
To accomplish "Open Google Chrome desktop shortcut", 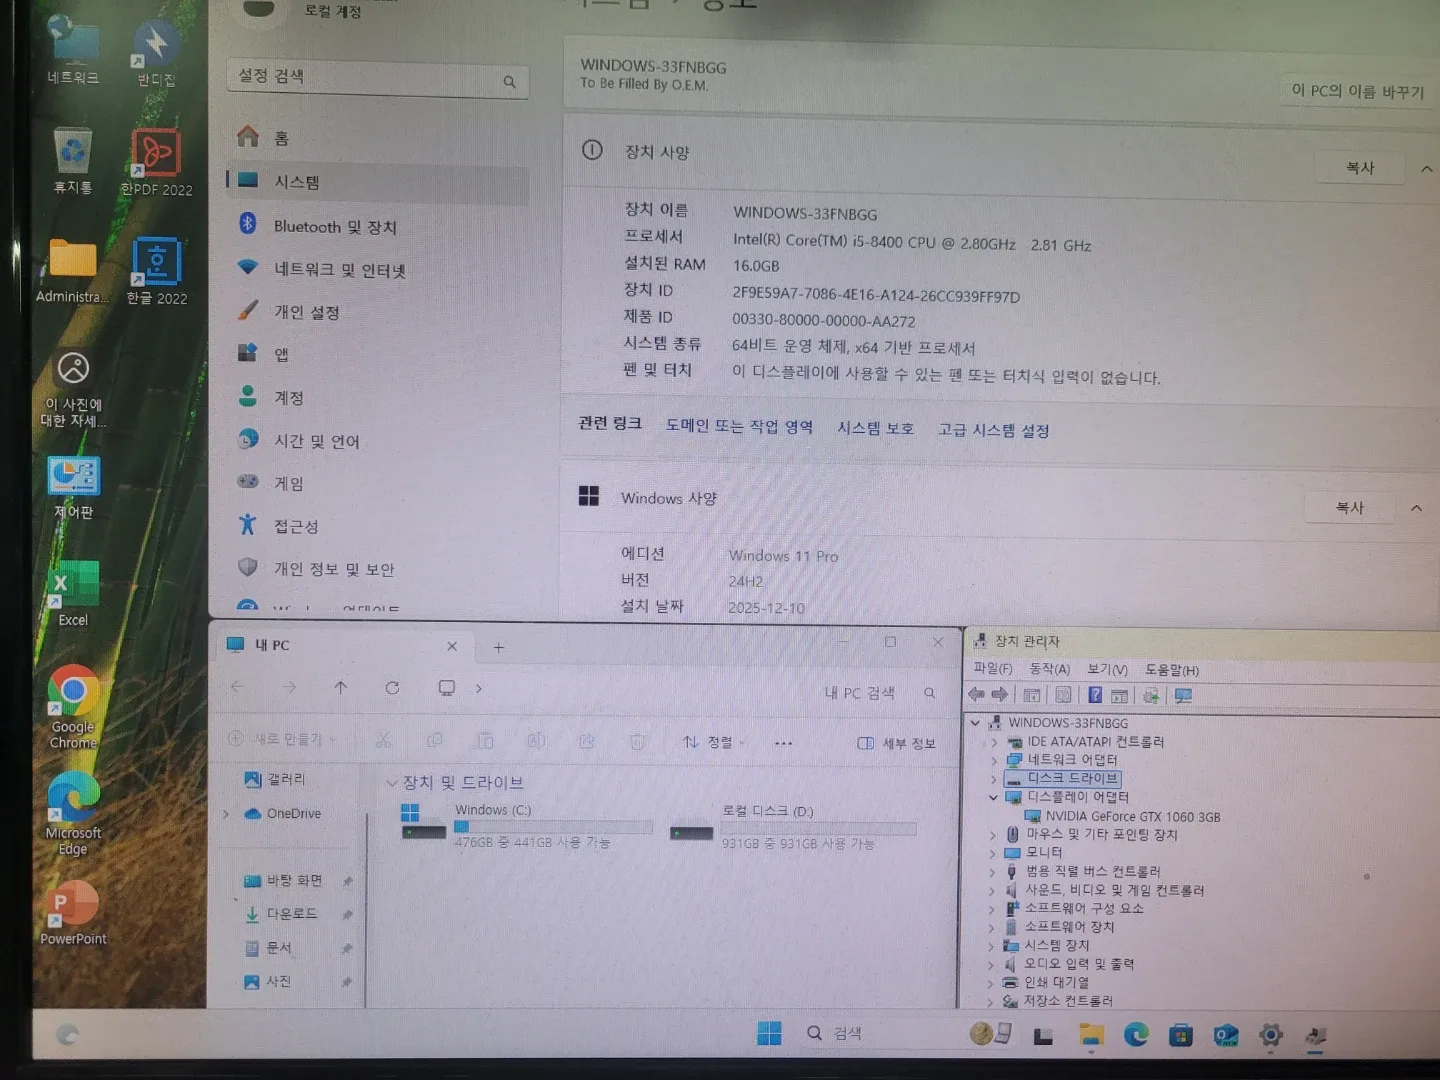I will 74,706.
